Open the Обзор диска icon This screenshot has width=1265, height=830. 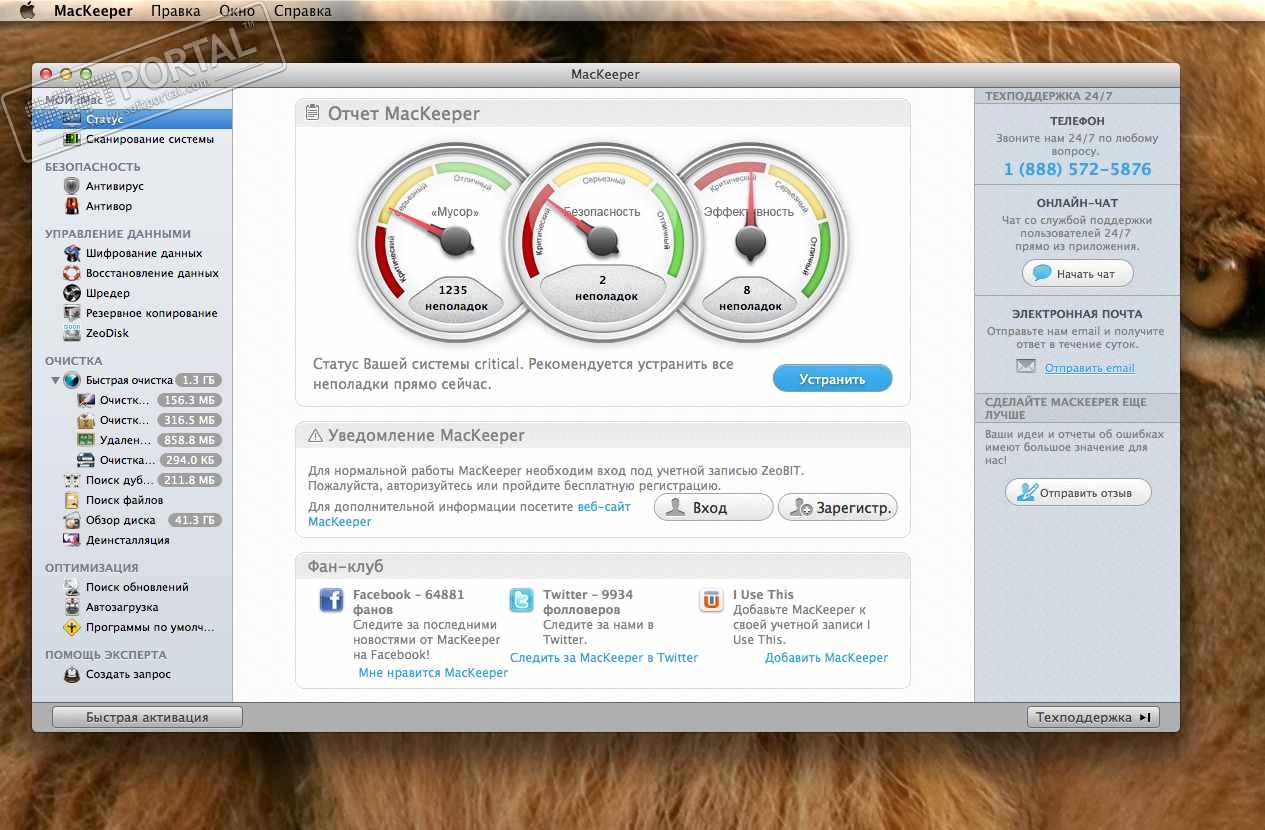[71, 520]
